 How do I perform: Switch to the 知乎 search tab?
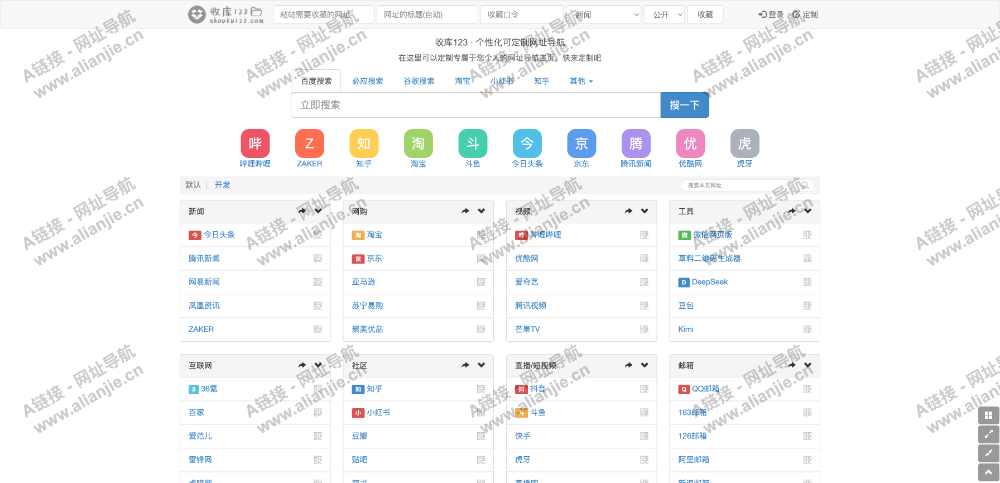click(541, 81)
